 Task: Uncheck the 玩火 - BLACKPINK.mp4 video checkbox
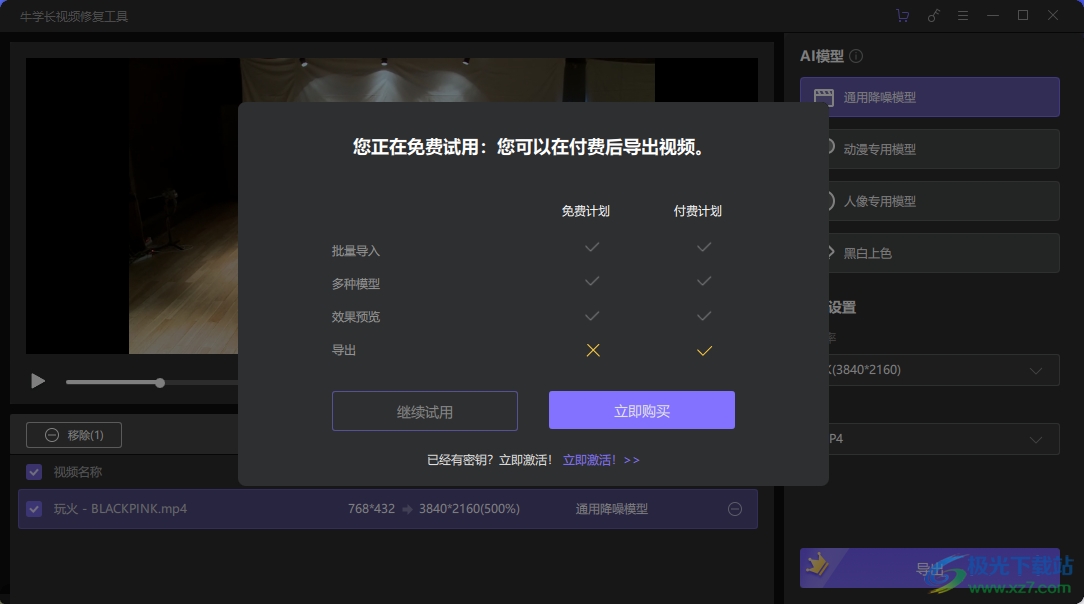pos(33,509)
